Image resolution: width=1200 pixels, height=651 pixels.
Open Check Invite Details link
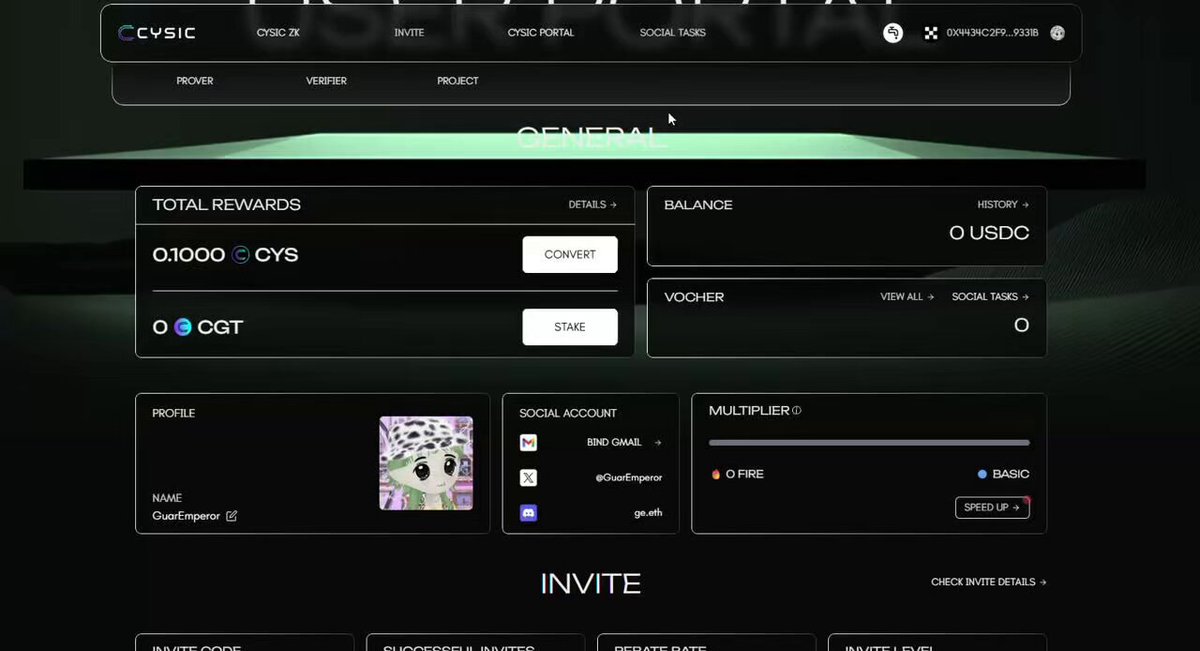[x=989, y=582]
